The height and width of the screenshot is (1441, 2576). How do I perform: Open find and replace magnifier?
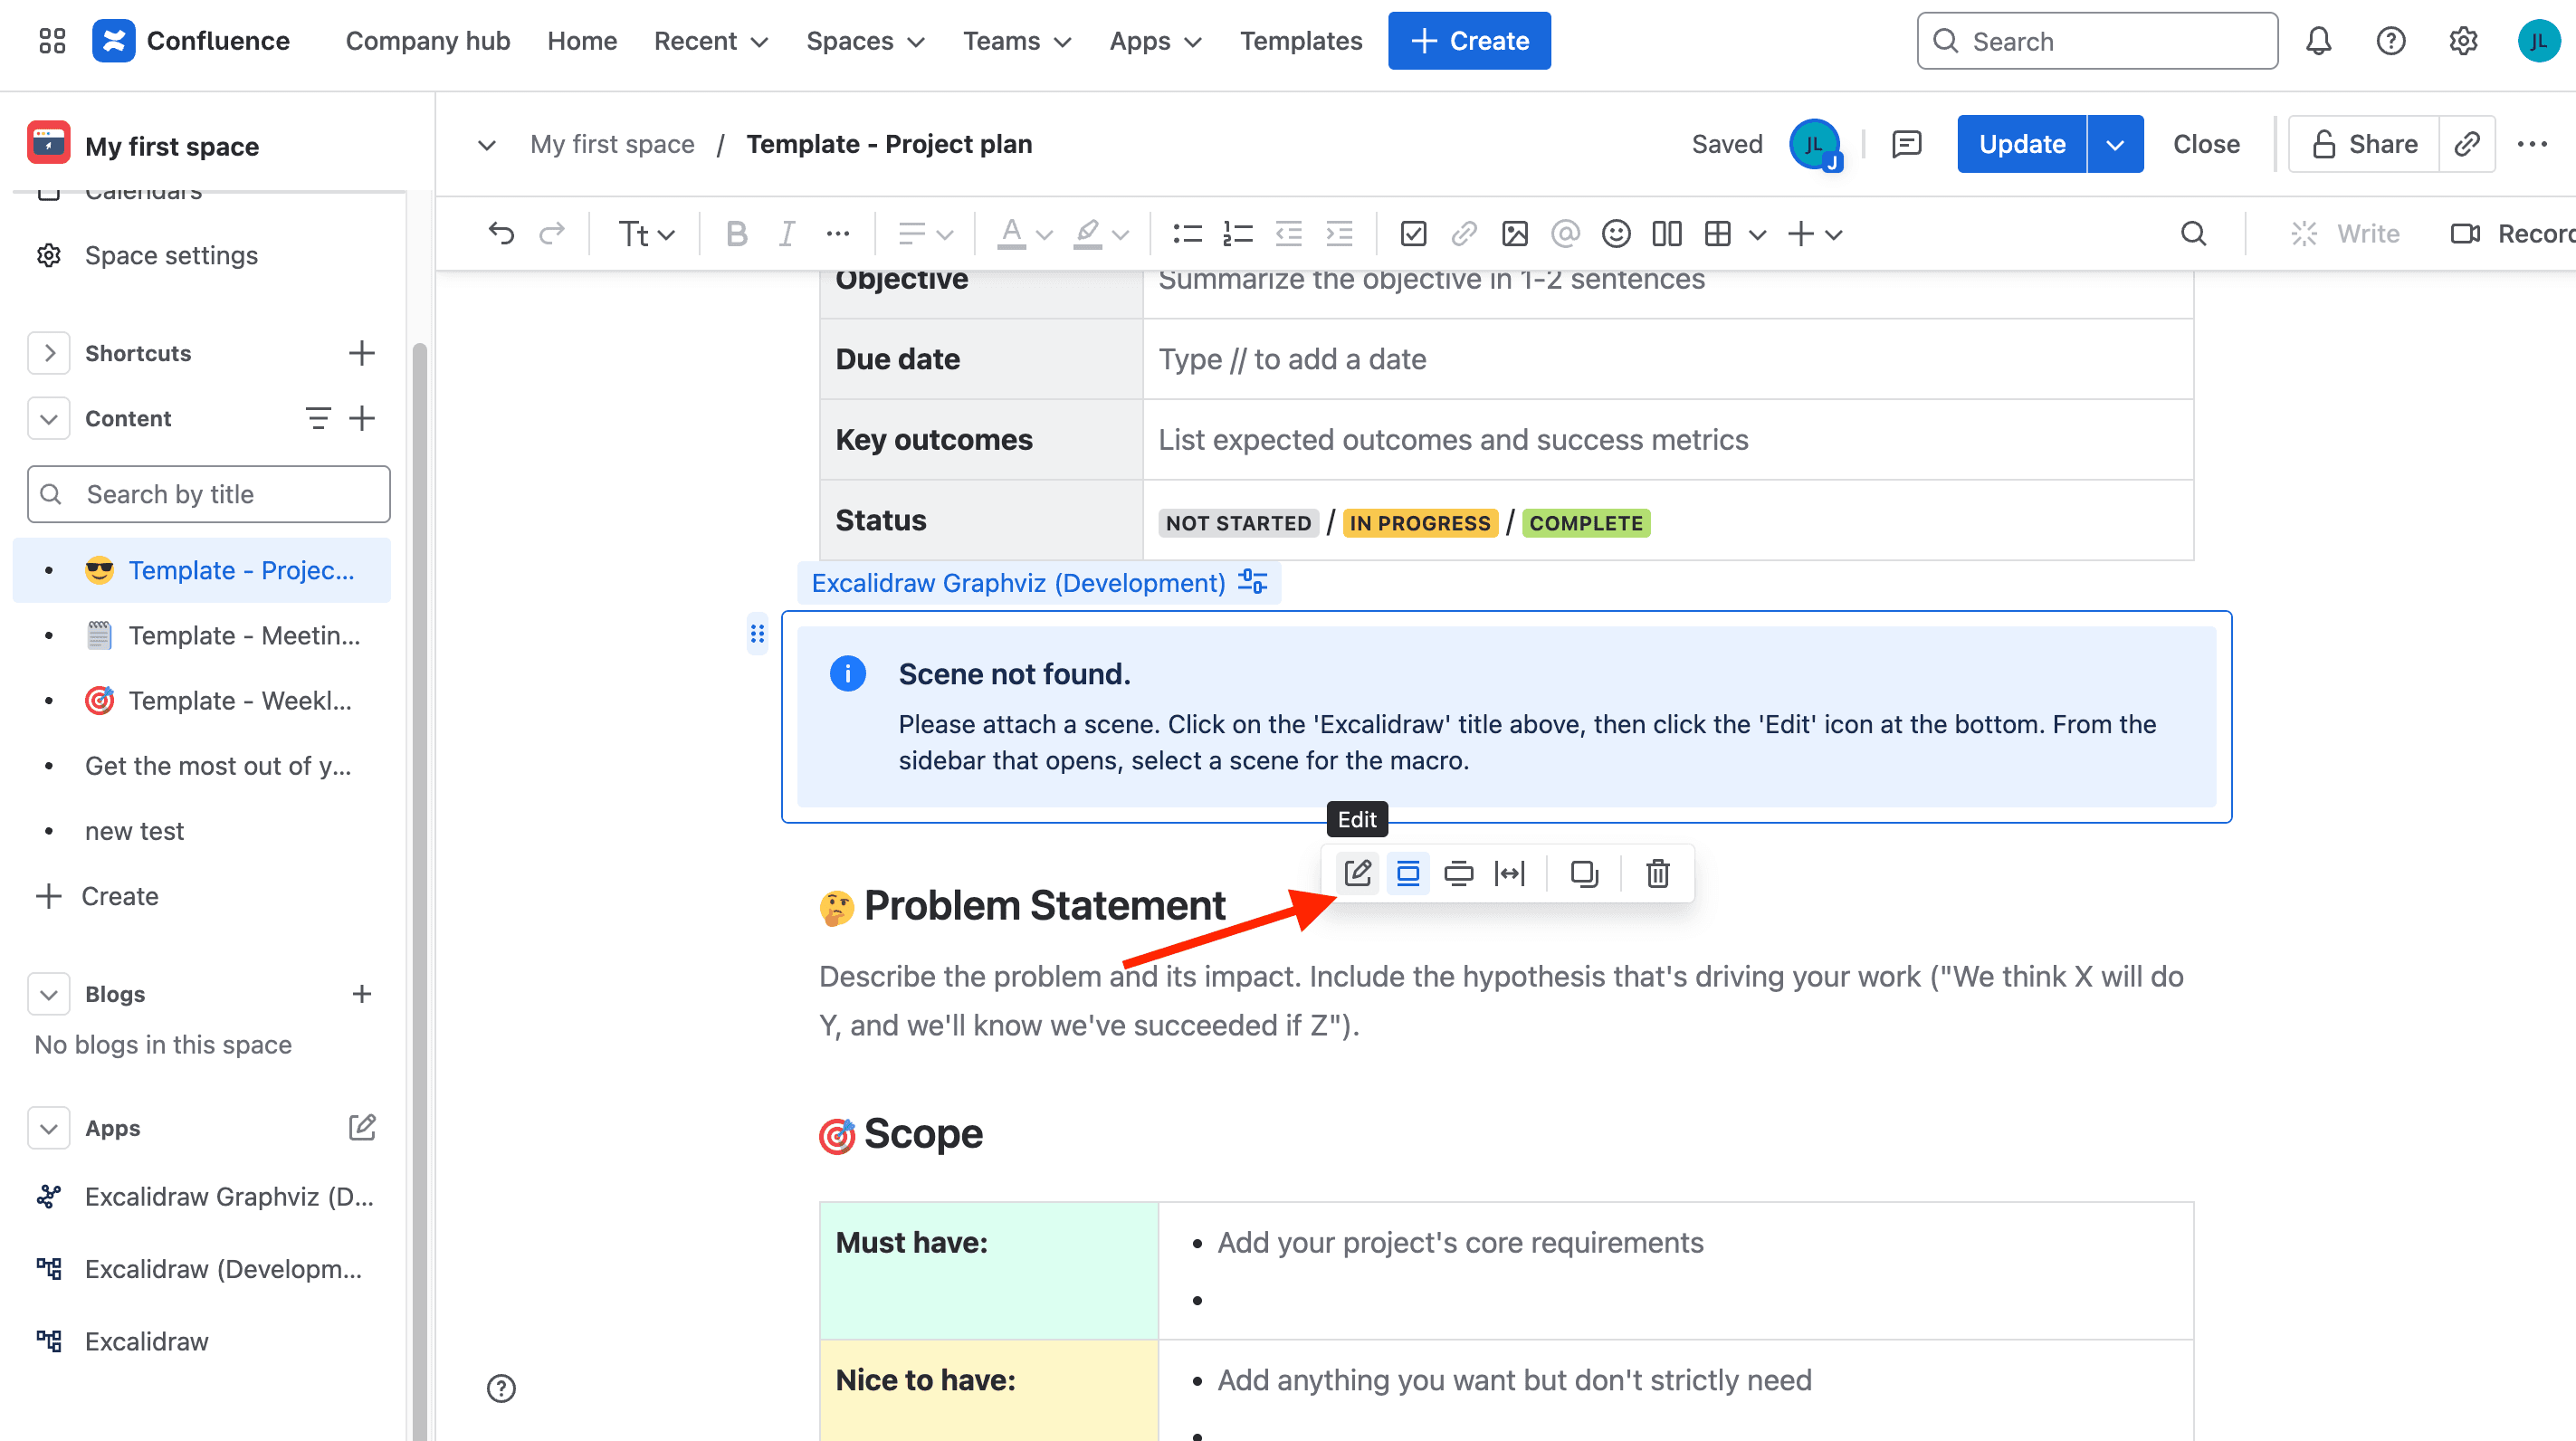[2193, 234]
